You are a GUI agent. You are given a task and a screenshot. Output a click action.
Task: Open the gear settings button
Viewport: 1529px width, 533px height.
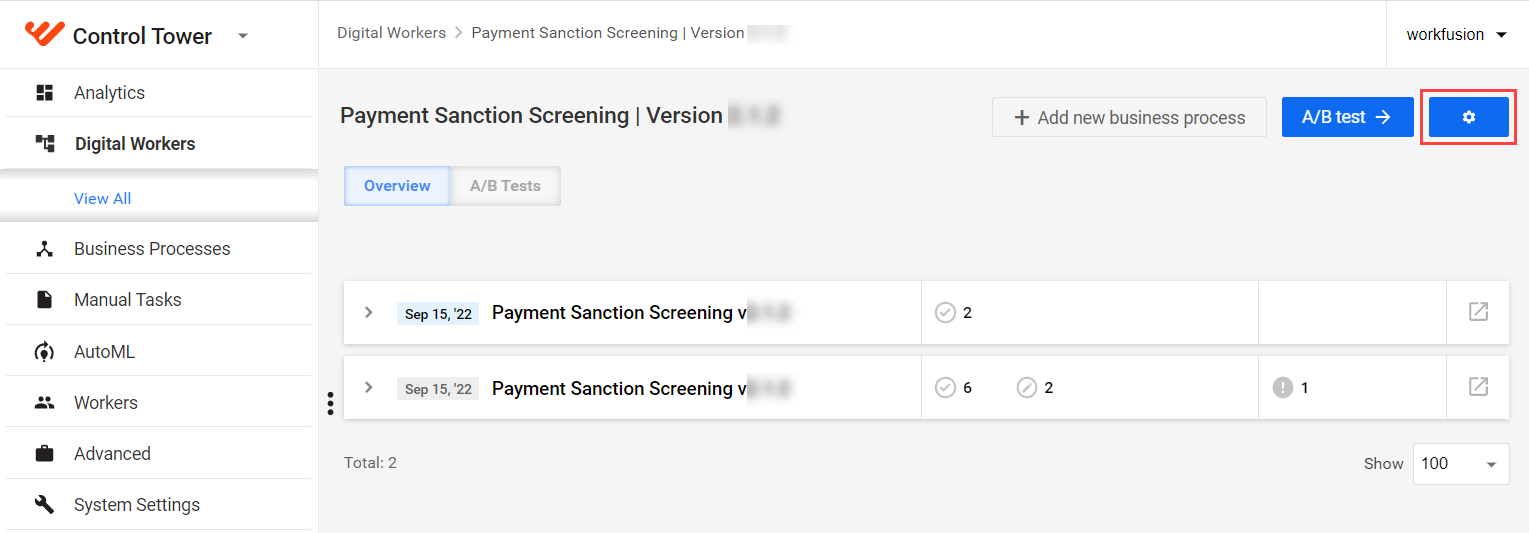(1468, 117)
